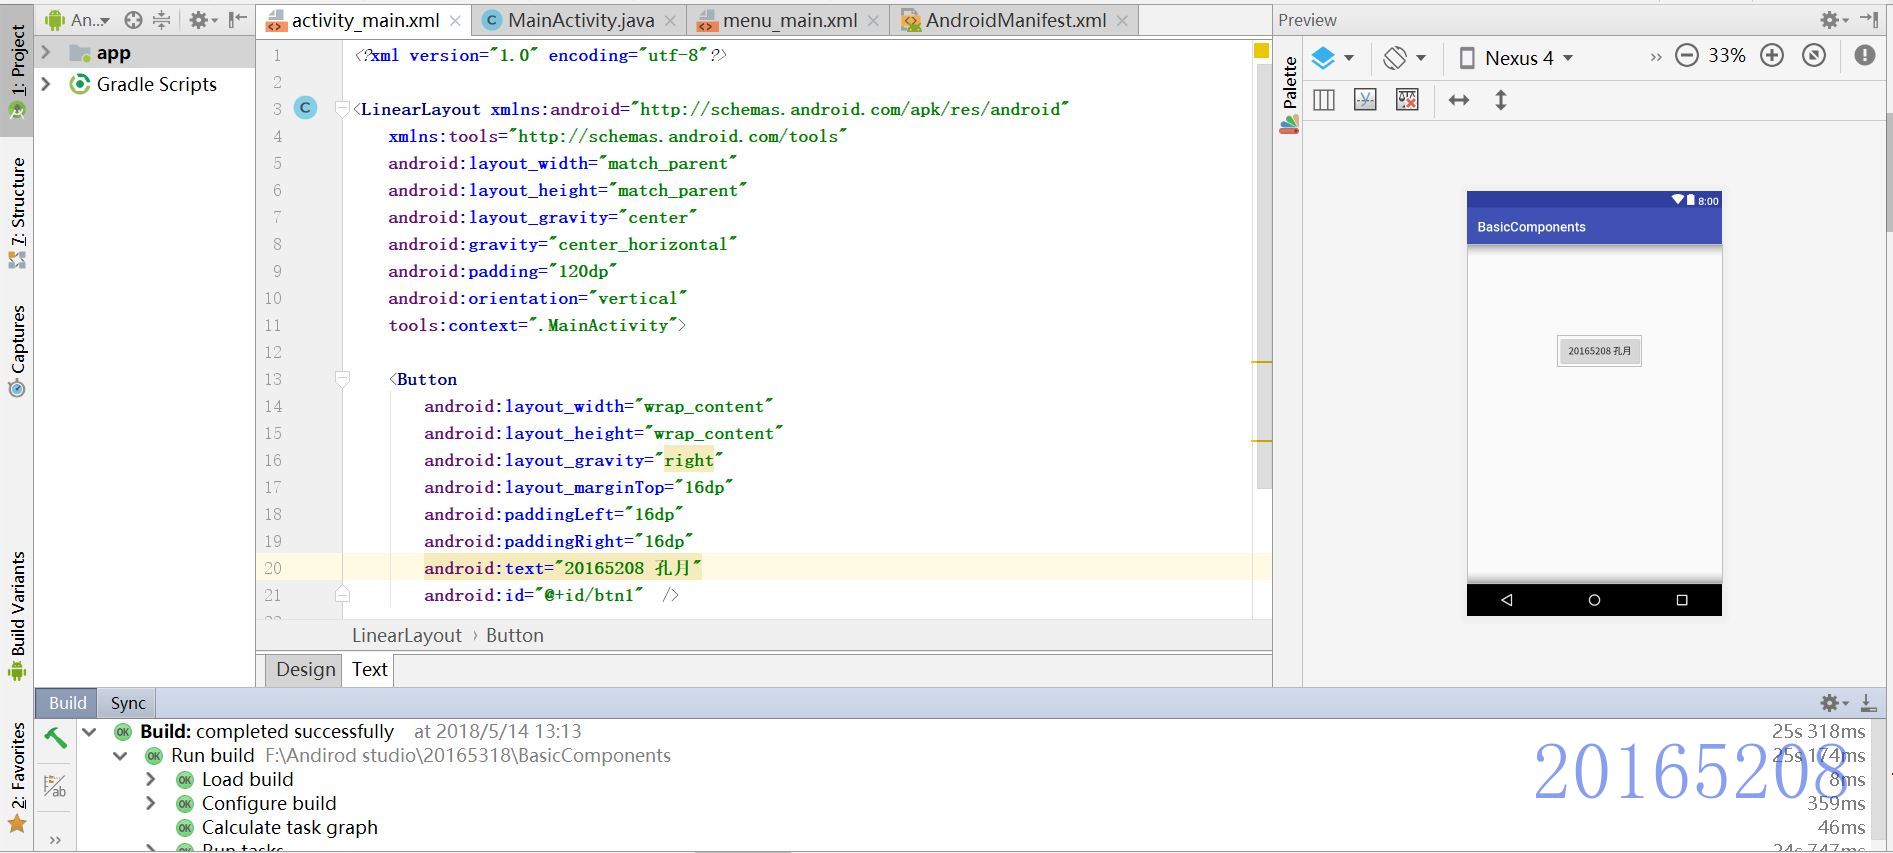Image resolution: width=1893 pixels, height=853 pixels.
Task: Click the scroll from source target icon
Action: pos(133,20)
